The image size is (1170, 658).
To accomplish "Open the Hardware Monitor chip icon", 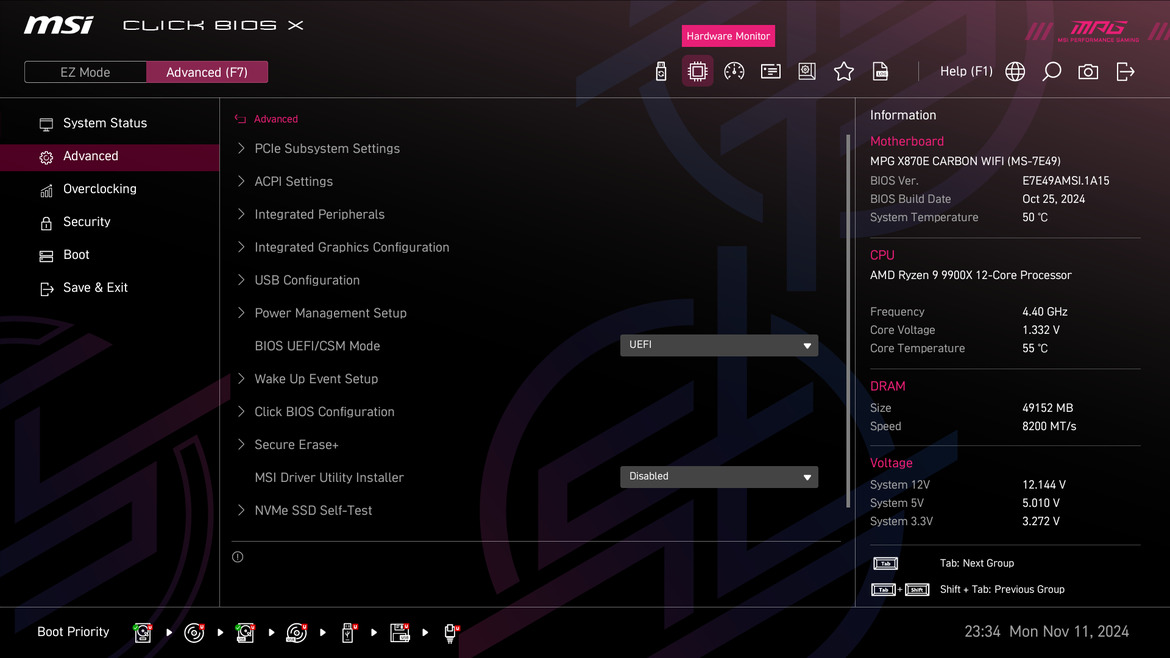I will [698, 72].
